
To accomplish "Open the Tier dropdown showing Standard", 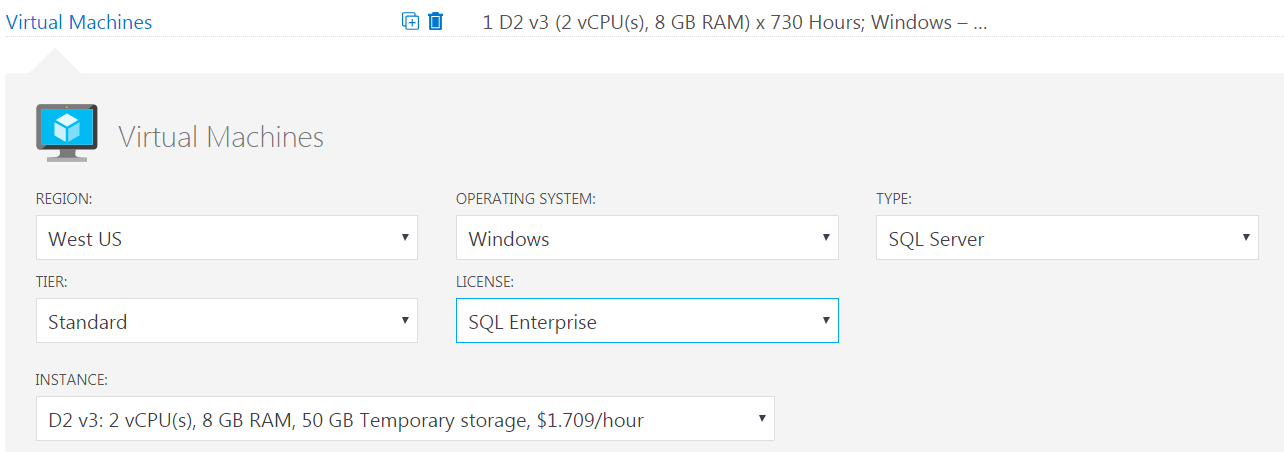I will (226, 322).
